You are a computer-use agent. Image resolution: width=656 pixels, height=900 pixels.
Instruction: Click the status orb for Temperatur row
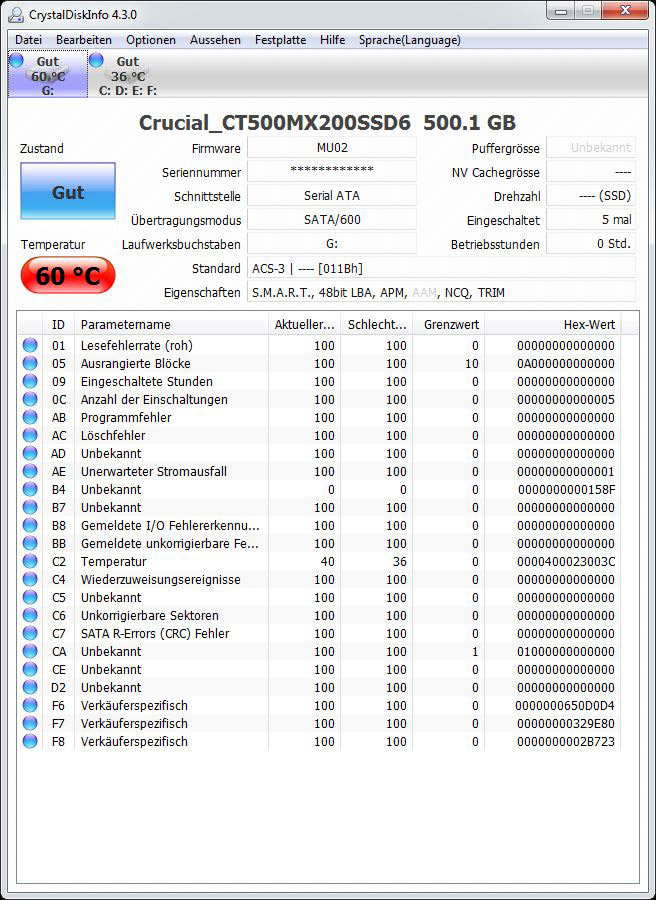tap(30, 561)
